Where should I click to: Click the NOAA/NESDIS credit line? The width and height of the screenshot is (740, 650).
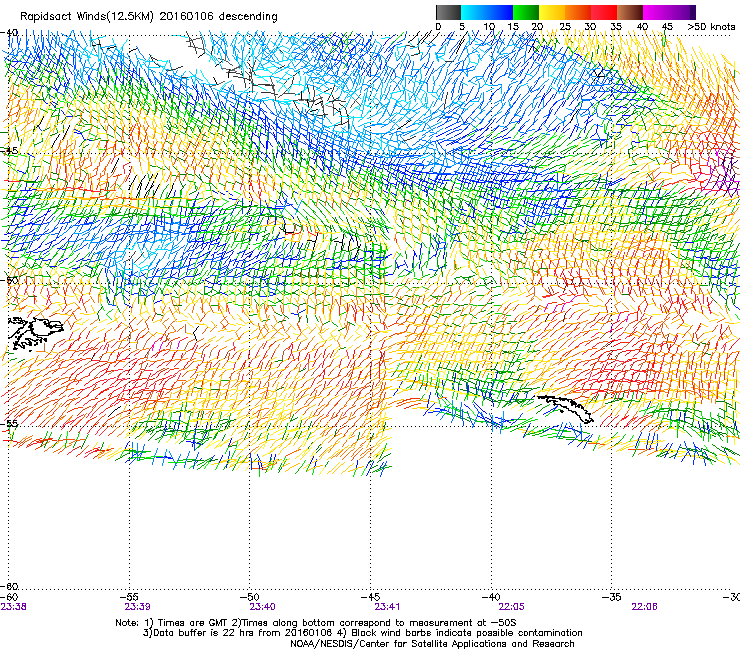tap(432, 644)
